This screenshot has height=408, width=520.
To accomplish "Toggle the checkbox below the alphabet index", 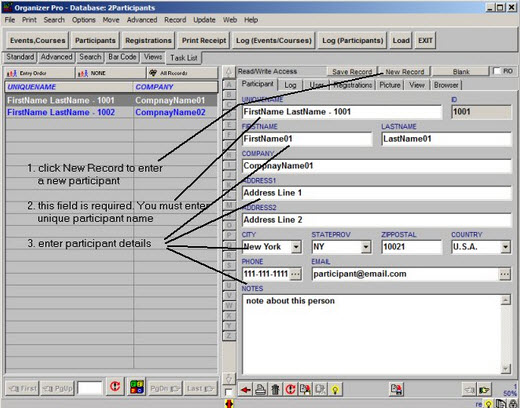I will click(x=229, y=392).
